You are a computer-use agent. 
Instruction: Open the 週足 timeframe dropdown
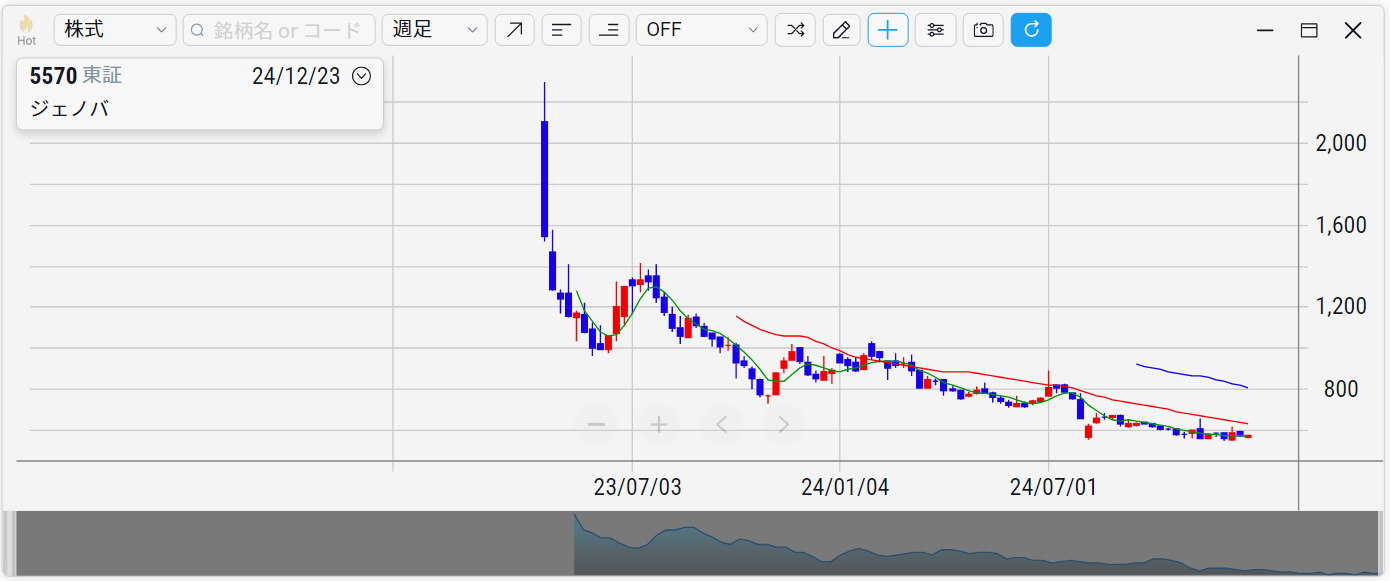(x=435, y=30)
